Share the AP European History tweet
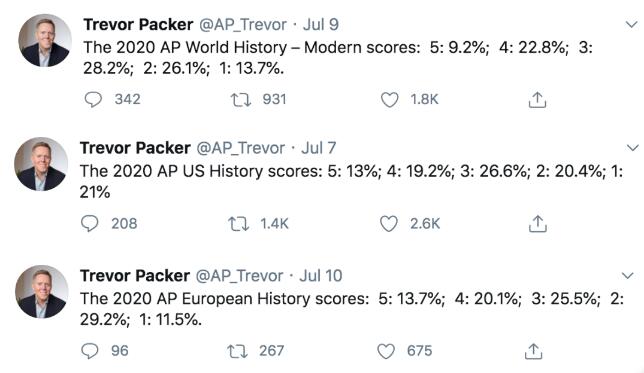Image resolution: width=644 pixels, height=373 pixels. point(534,351)
